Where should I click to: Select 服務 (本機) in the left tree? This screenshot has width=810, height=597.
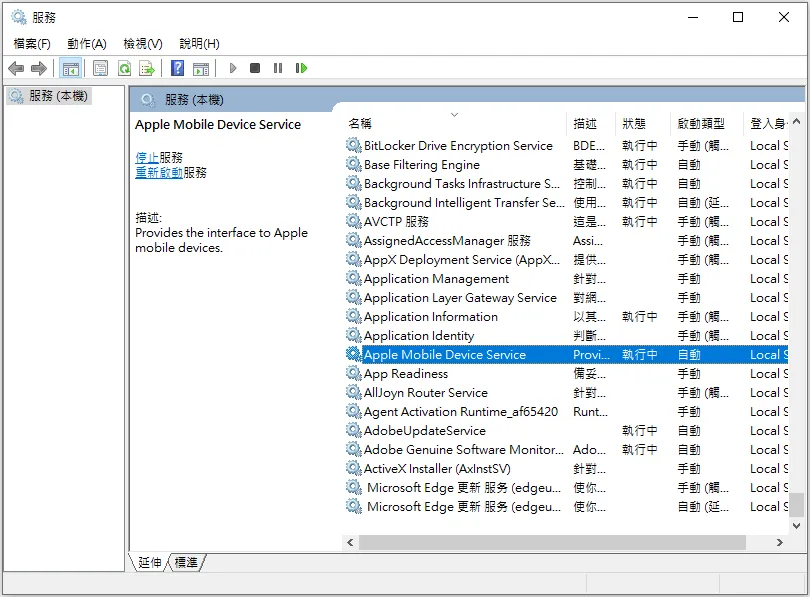50,96
